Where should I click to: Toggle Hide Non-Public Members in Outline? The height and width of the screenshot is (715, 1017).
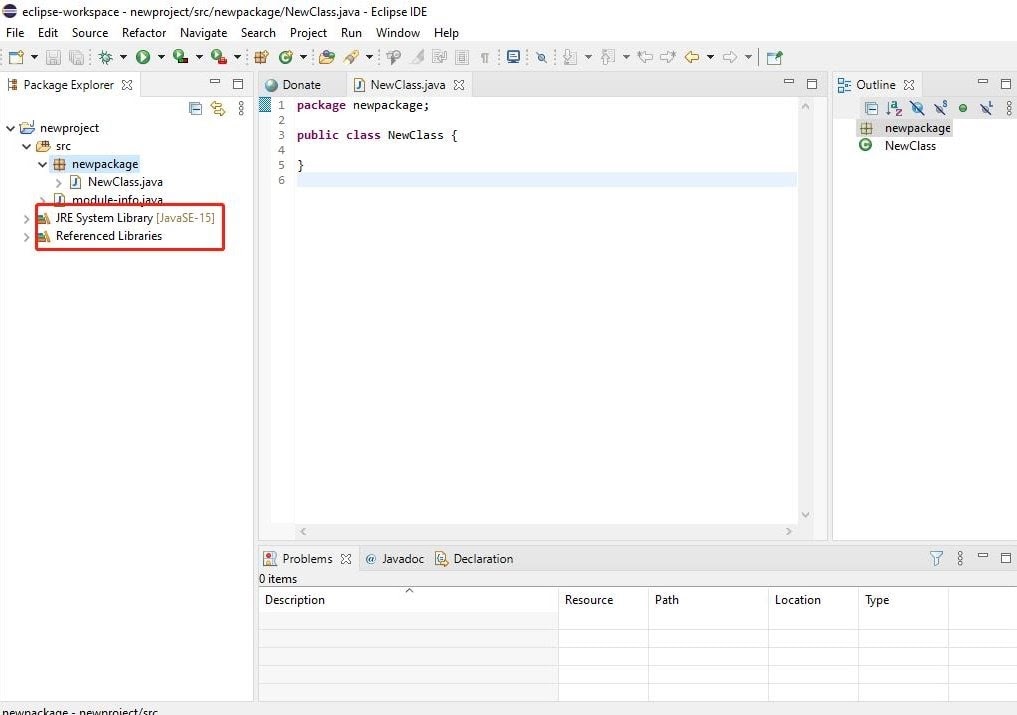963,108
